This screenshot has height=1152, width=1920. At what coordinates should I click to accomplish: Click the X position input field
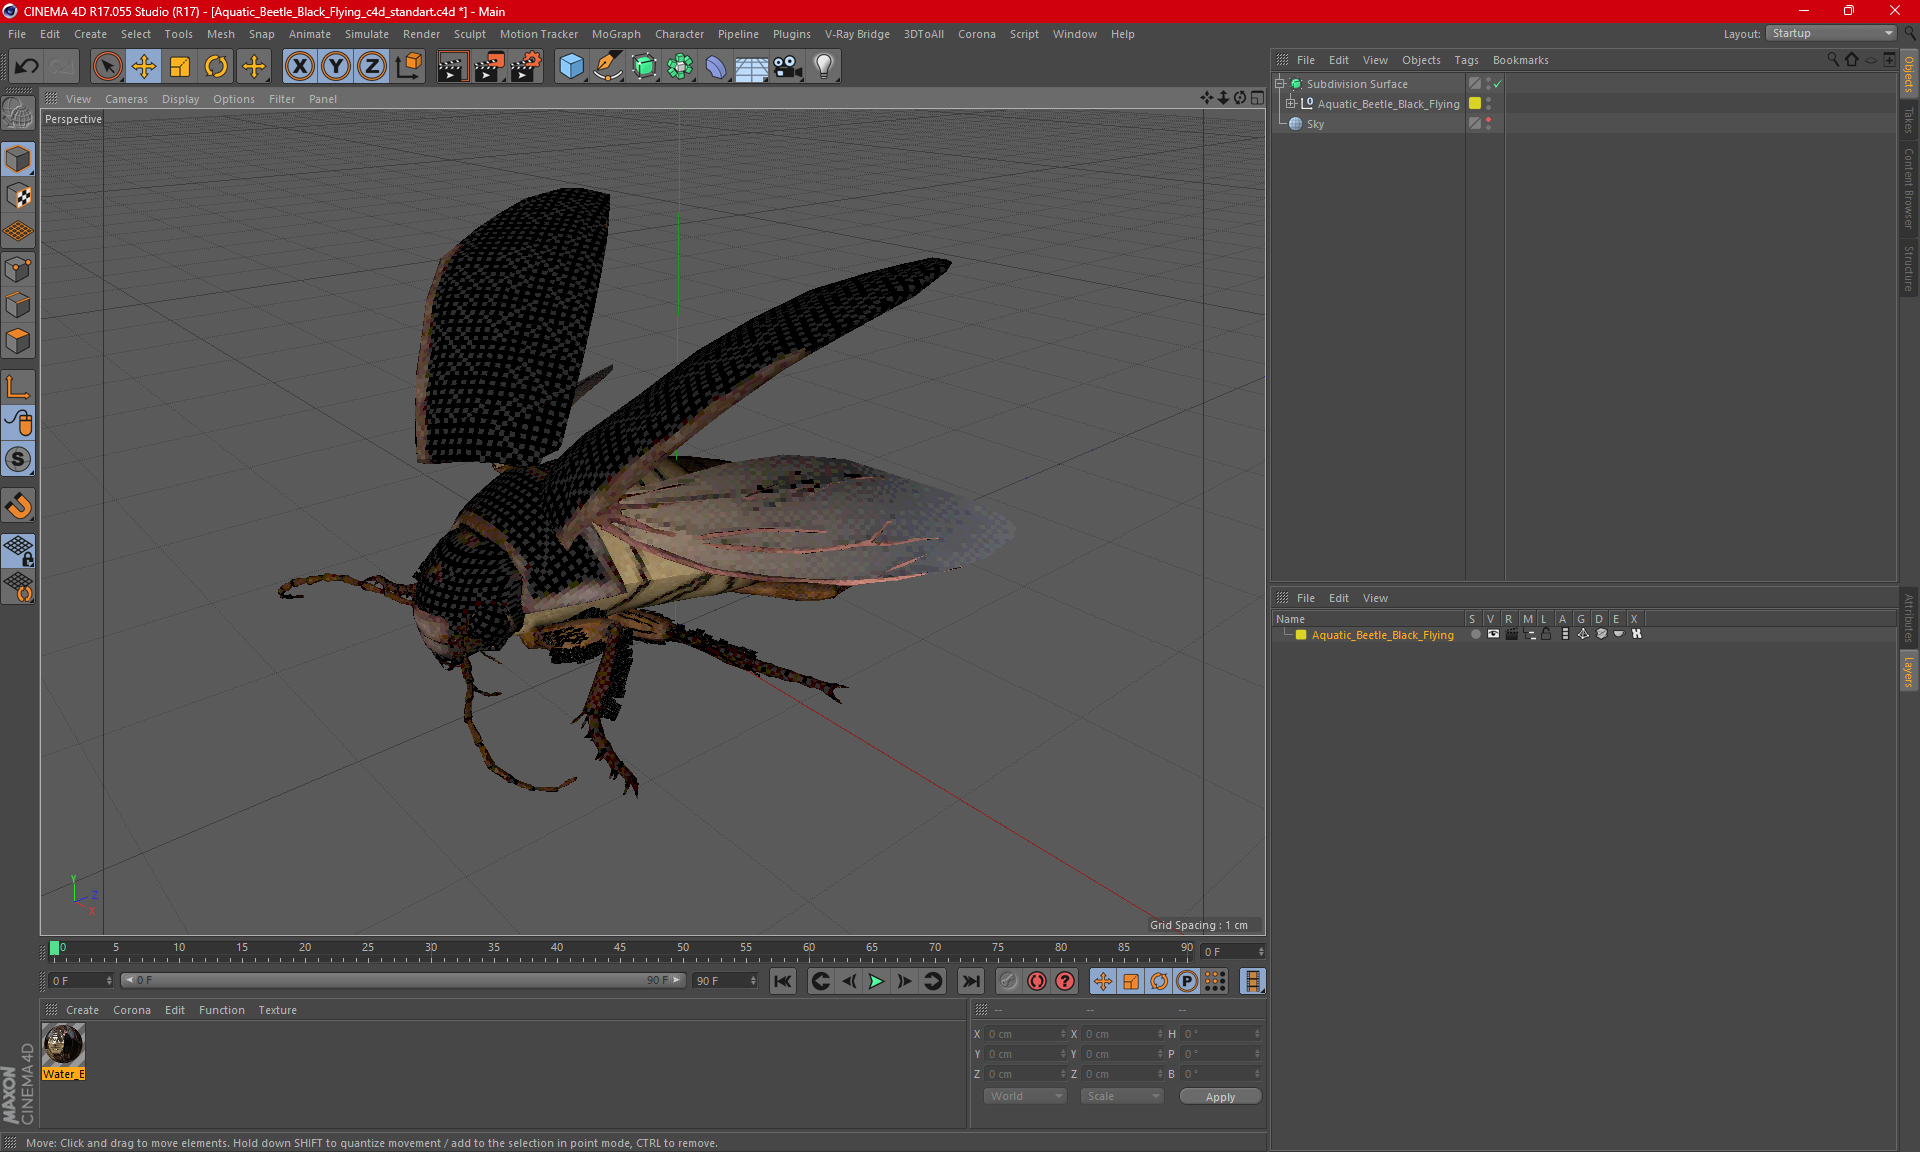1025,1034
